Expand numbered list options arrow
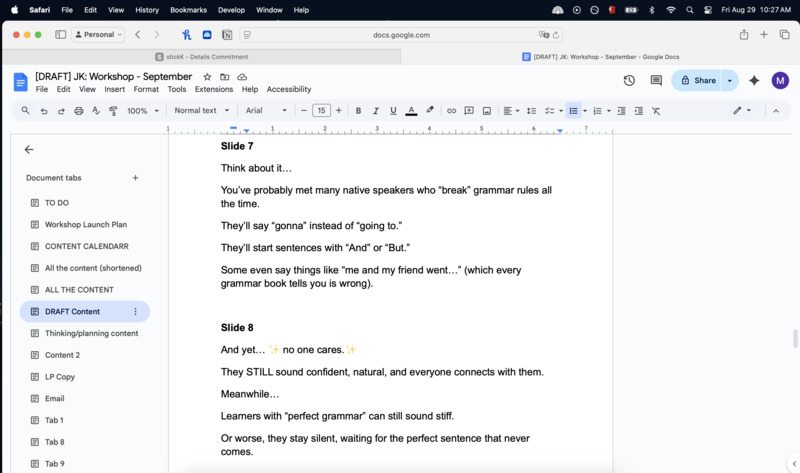This screenshot has width=800, height=473. (609, 111)
